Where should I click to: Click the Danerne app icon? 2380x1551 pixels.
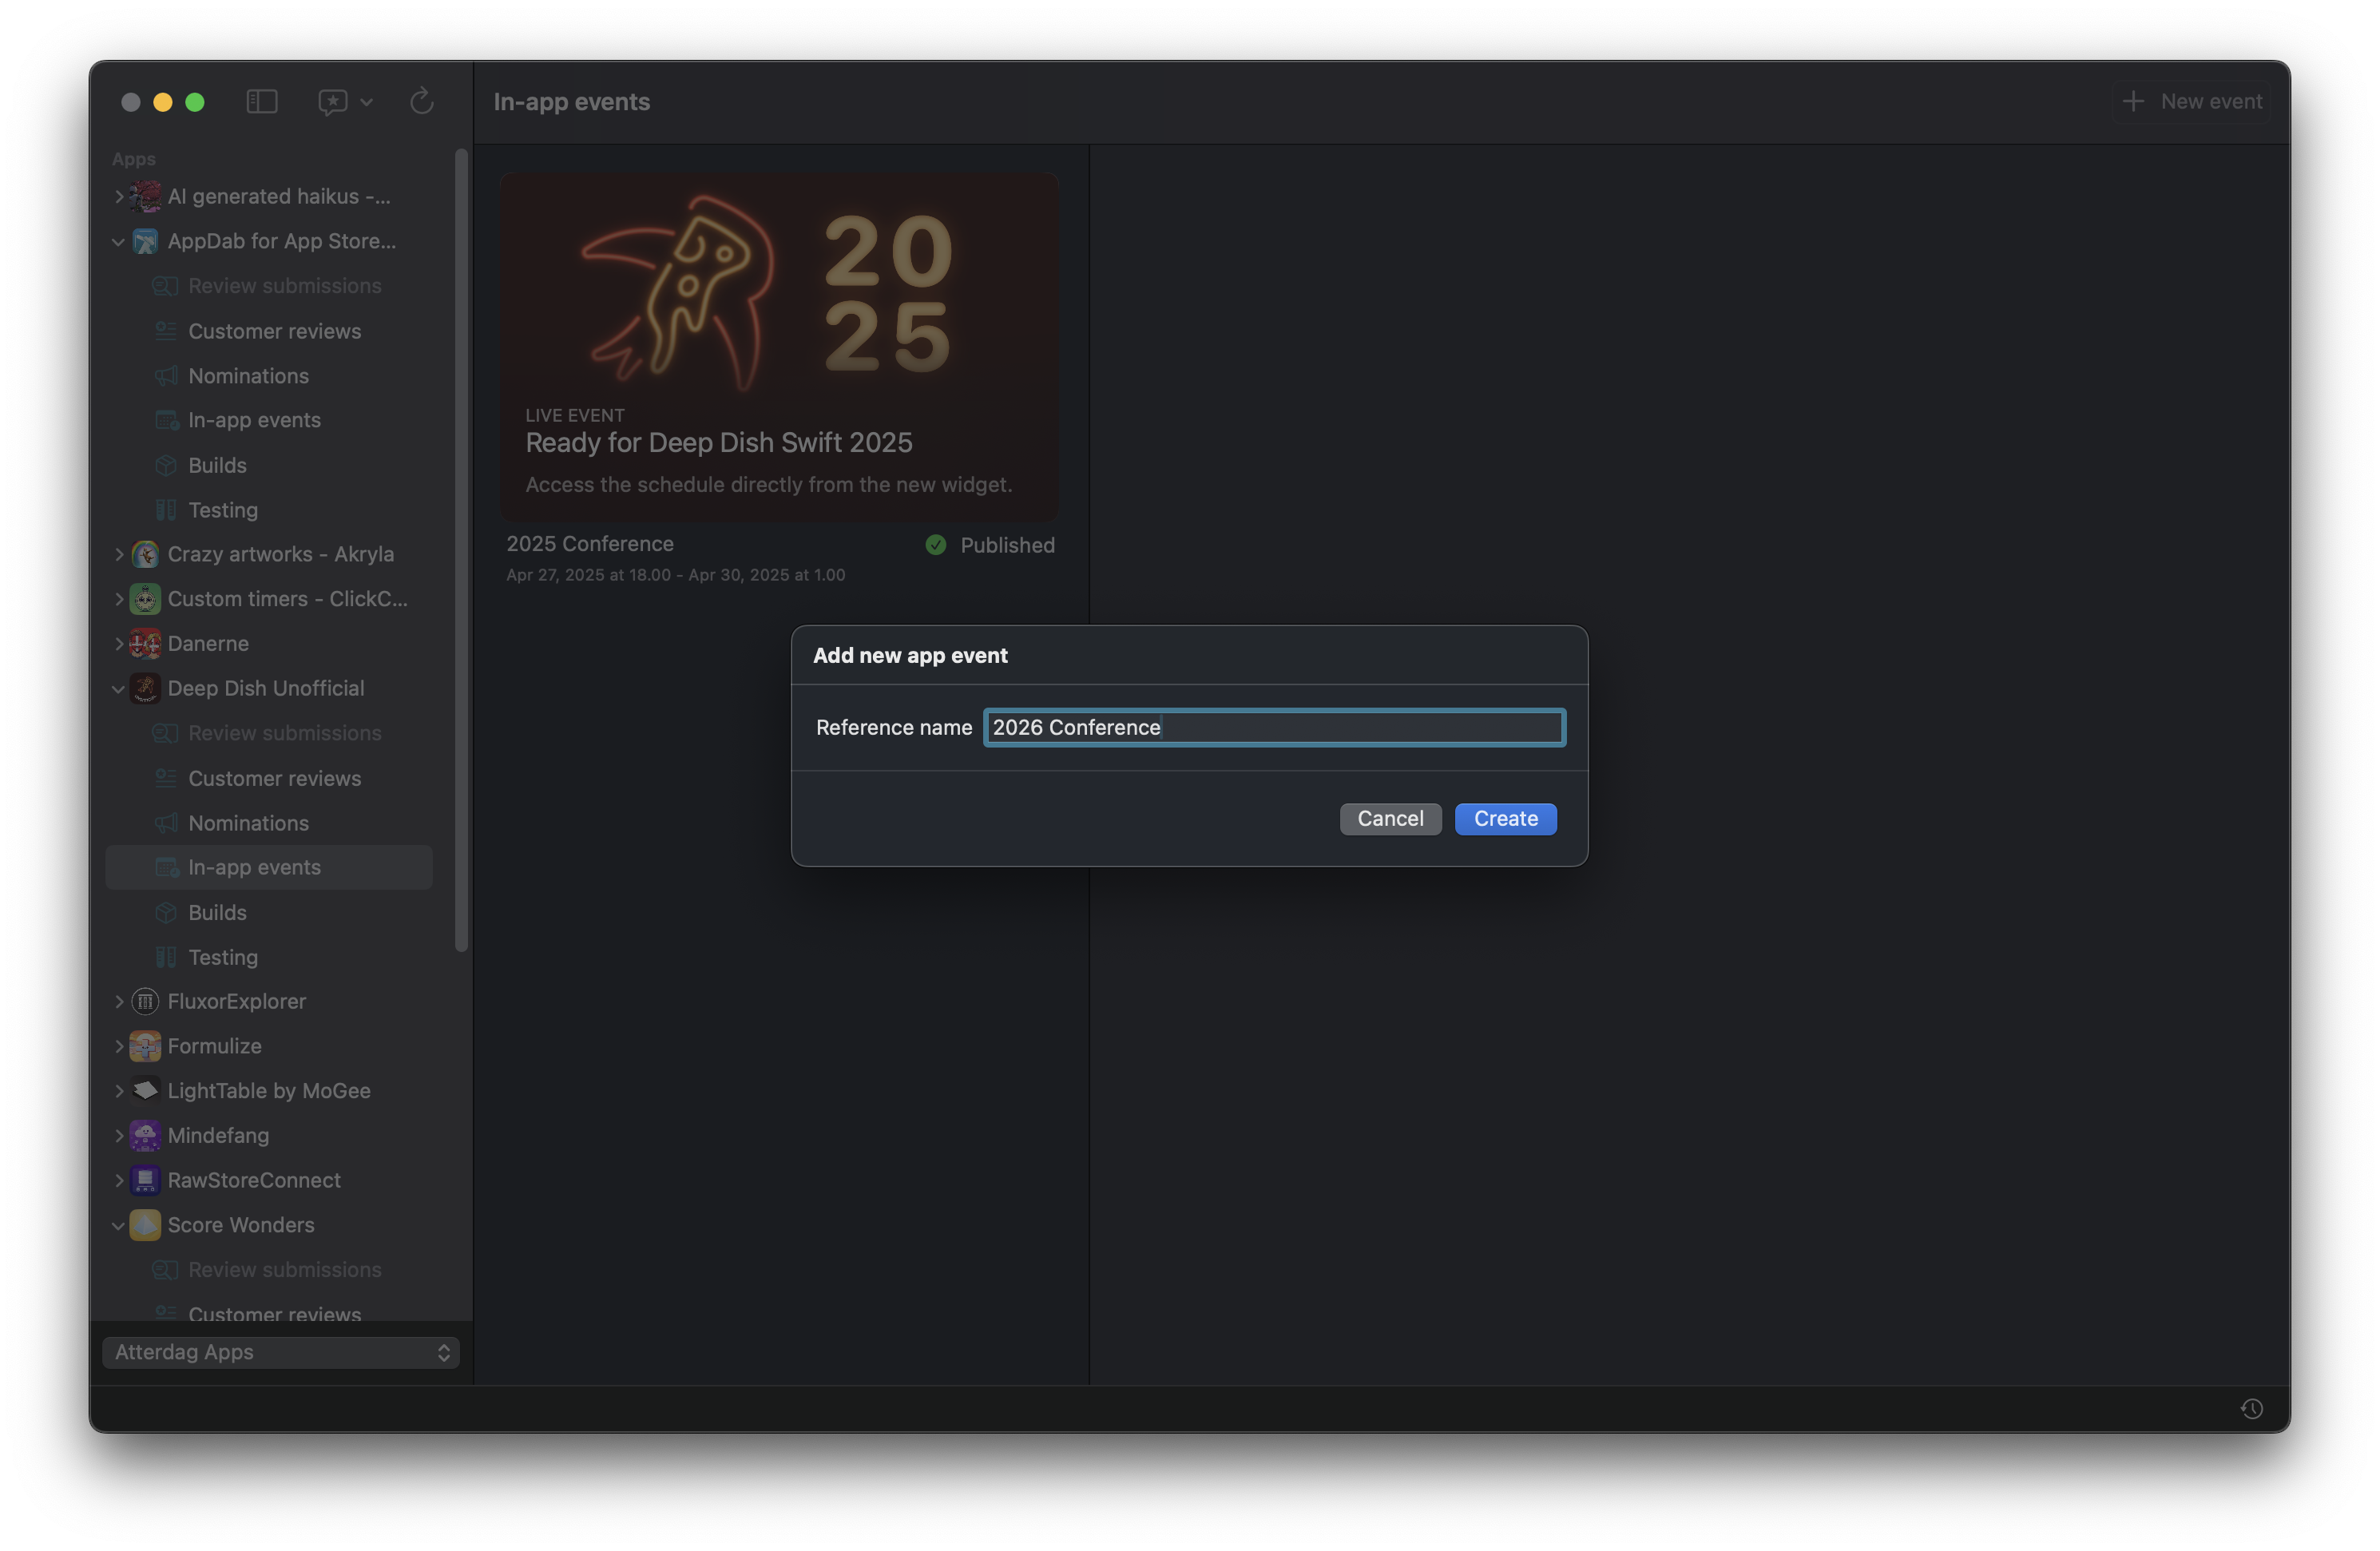[x=145, y=643]
